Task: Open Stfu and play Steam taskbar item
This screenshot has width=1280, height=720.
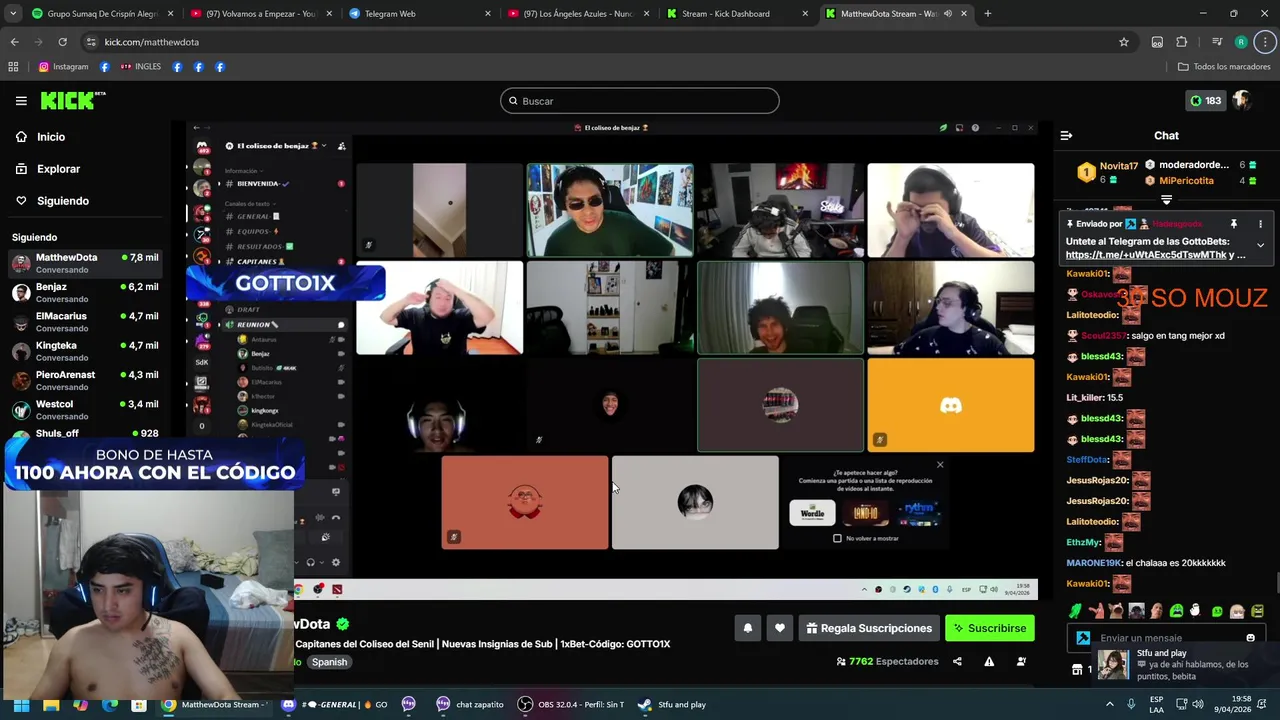Action: [x=672, y=704]
